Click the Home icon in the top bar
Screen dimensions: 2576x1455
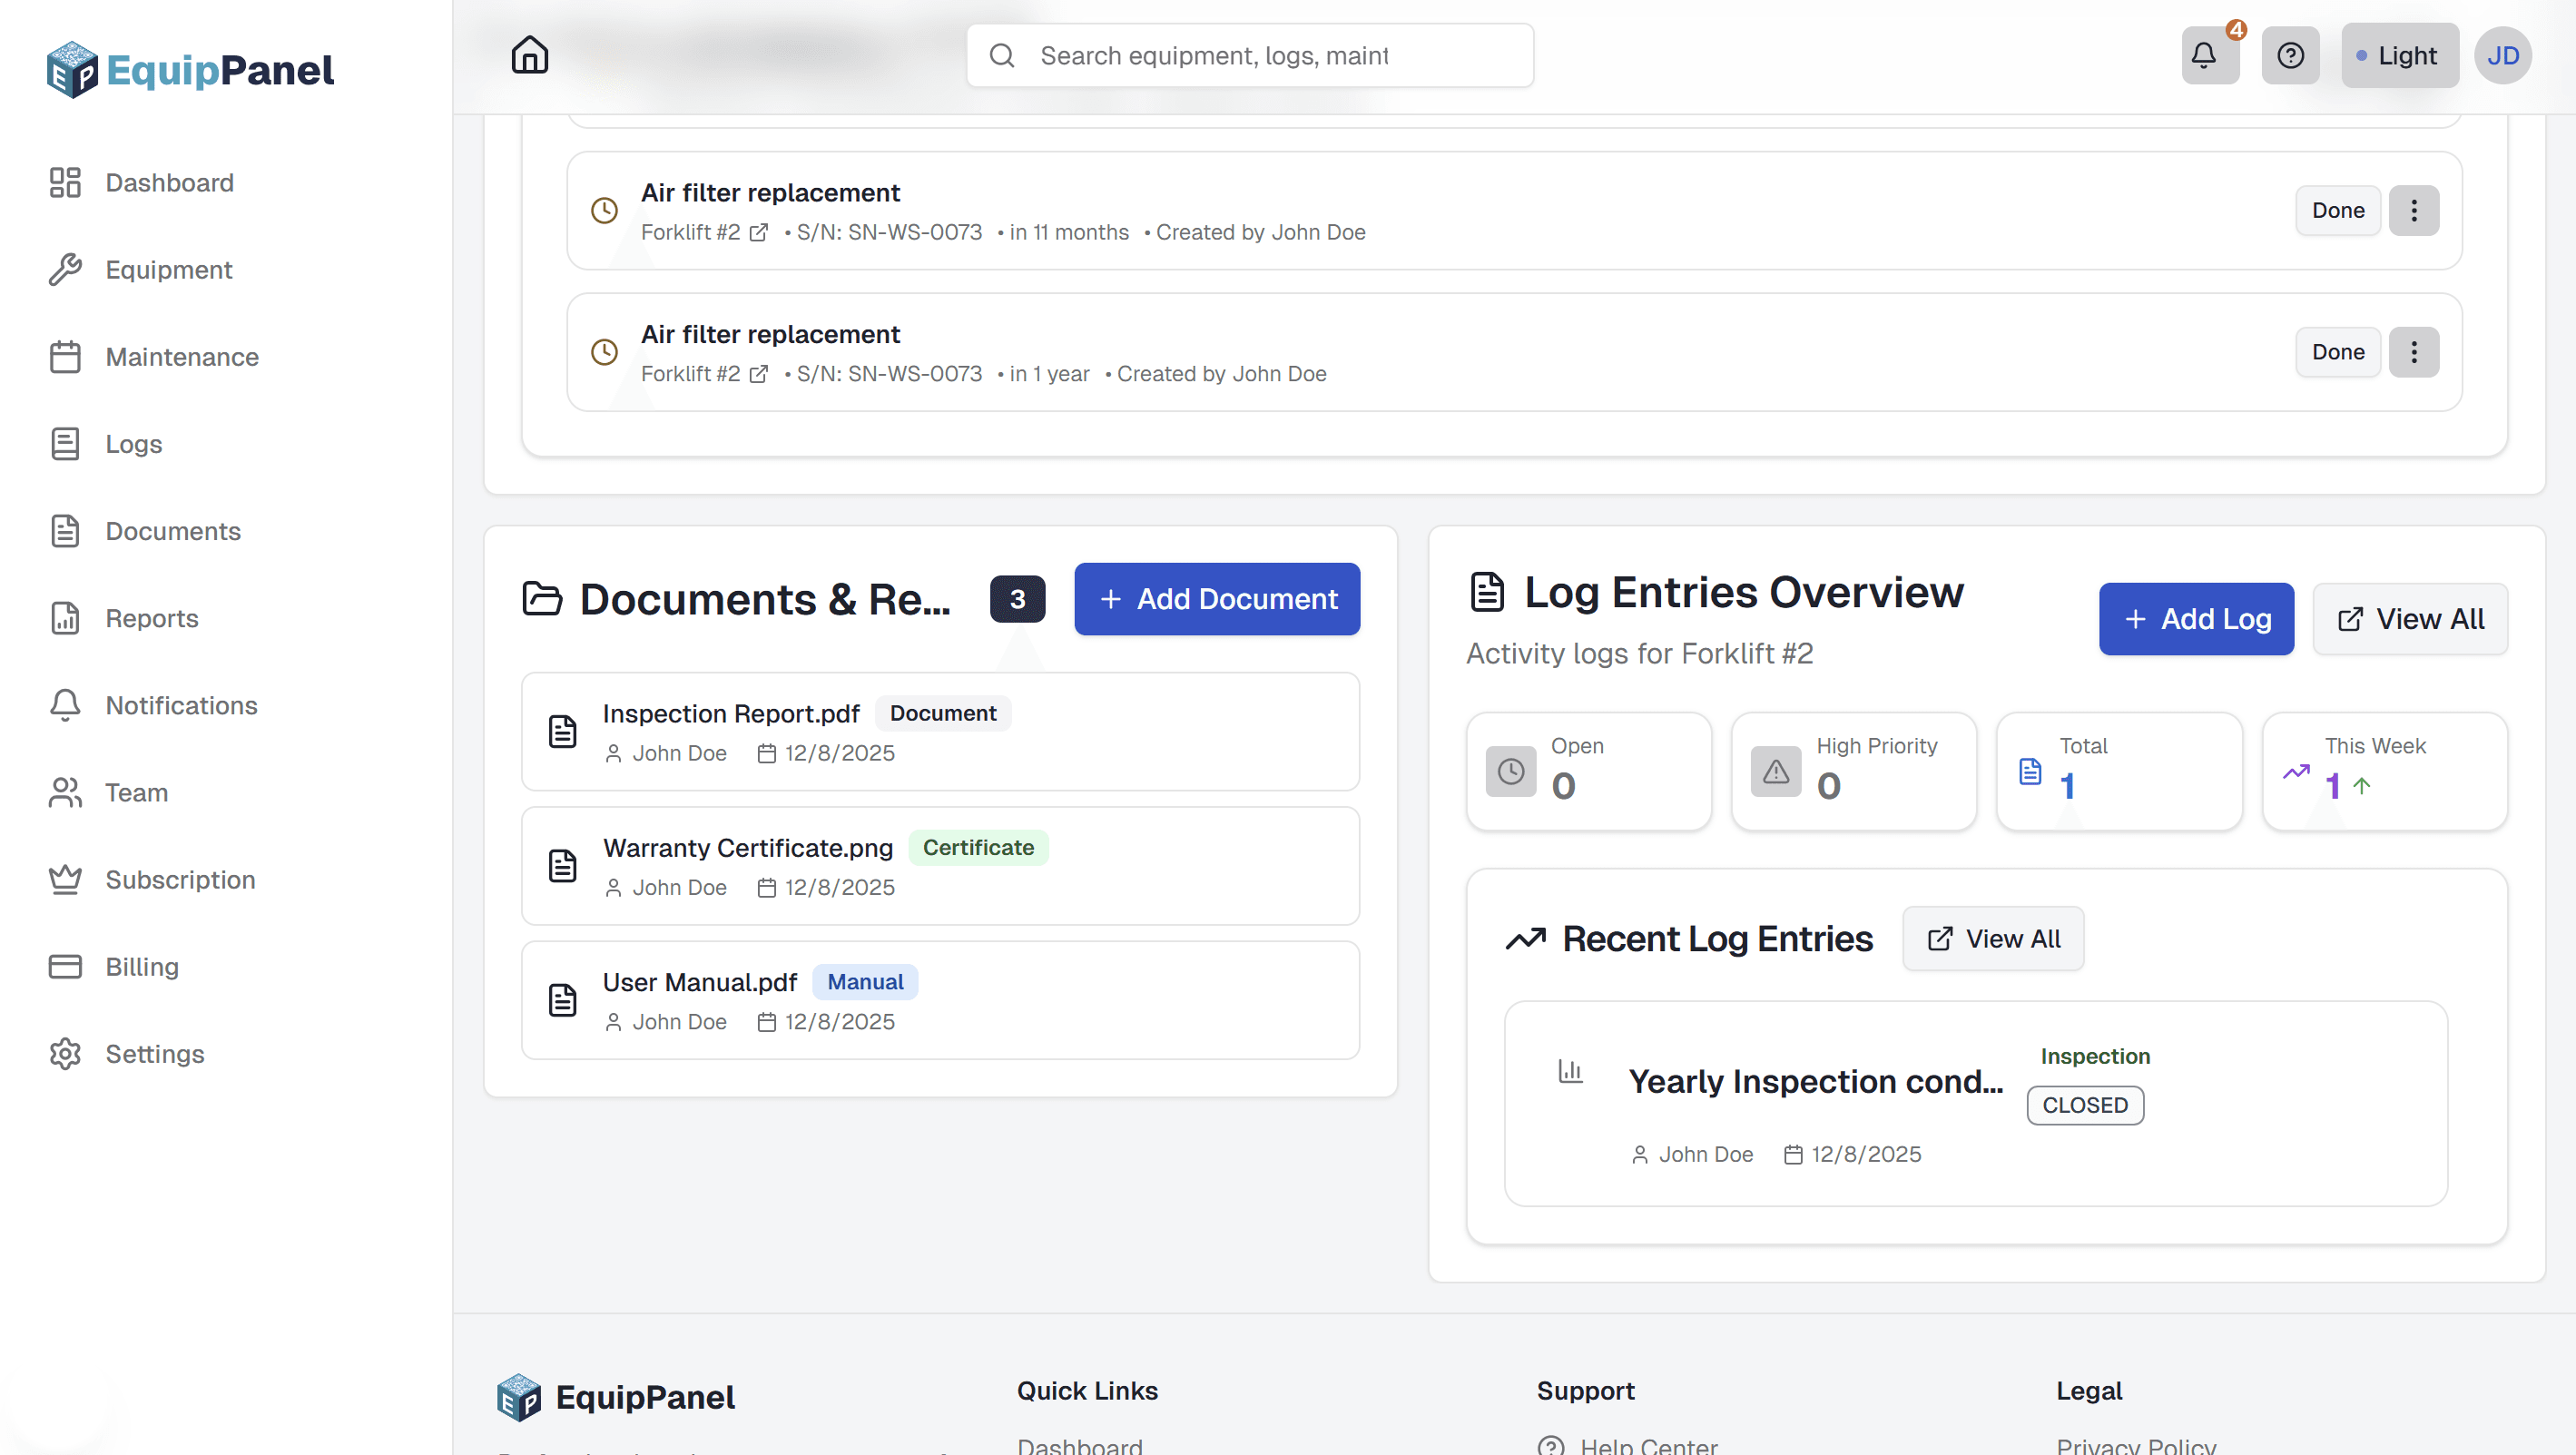click(529, 55)
